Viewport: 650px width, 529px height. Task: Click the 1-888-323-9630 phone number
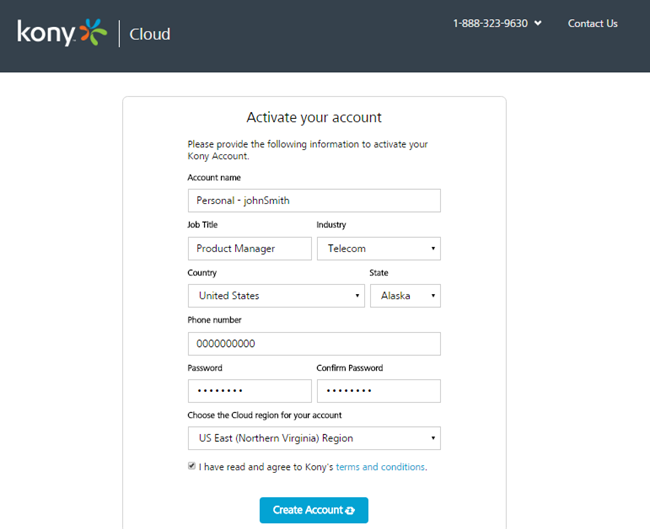489,23
